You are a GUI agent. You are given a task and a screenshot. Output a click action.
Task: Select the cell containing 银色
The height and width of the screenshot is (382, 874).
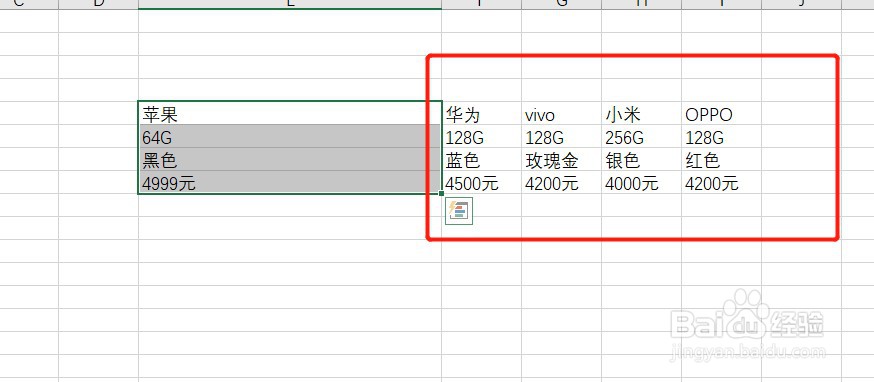point(642,159)
